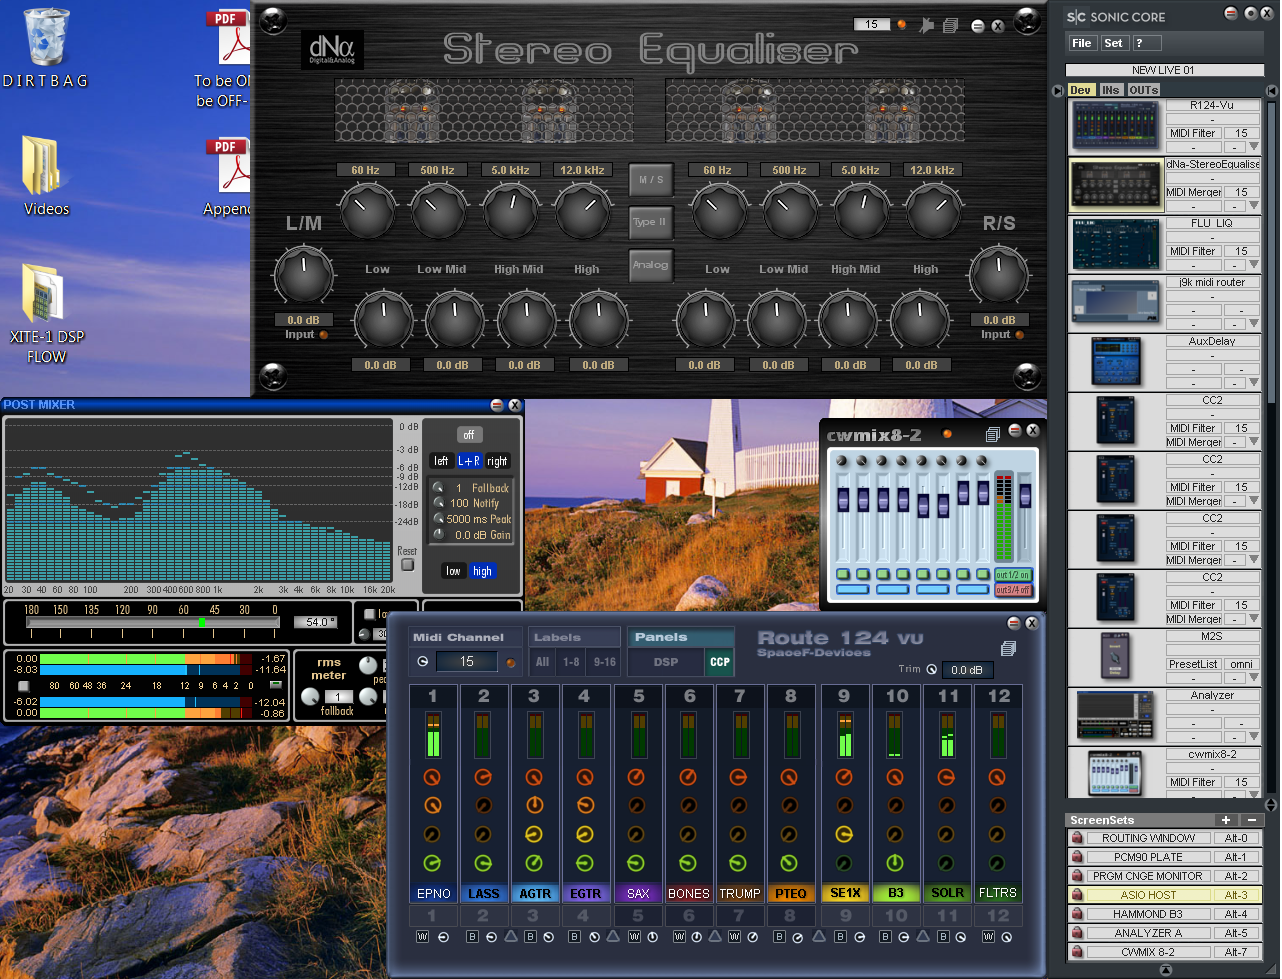Click the Trim knob in Route 124 vu

tap(932, 669)
